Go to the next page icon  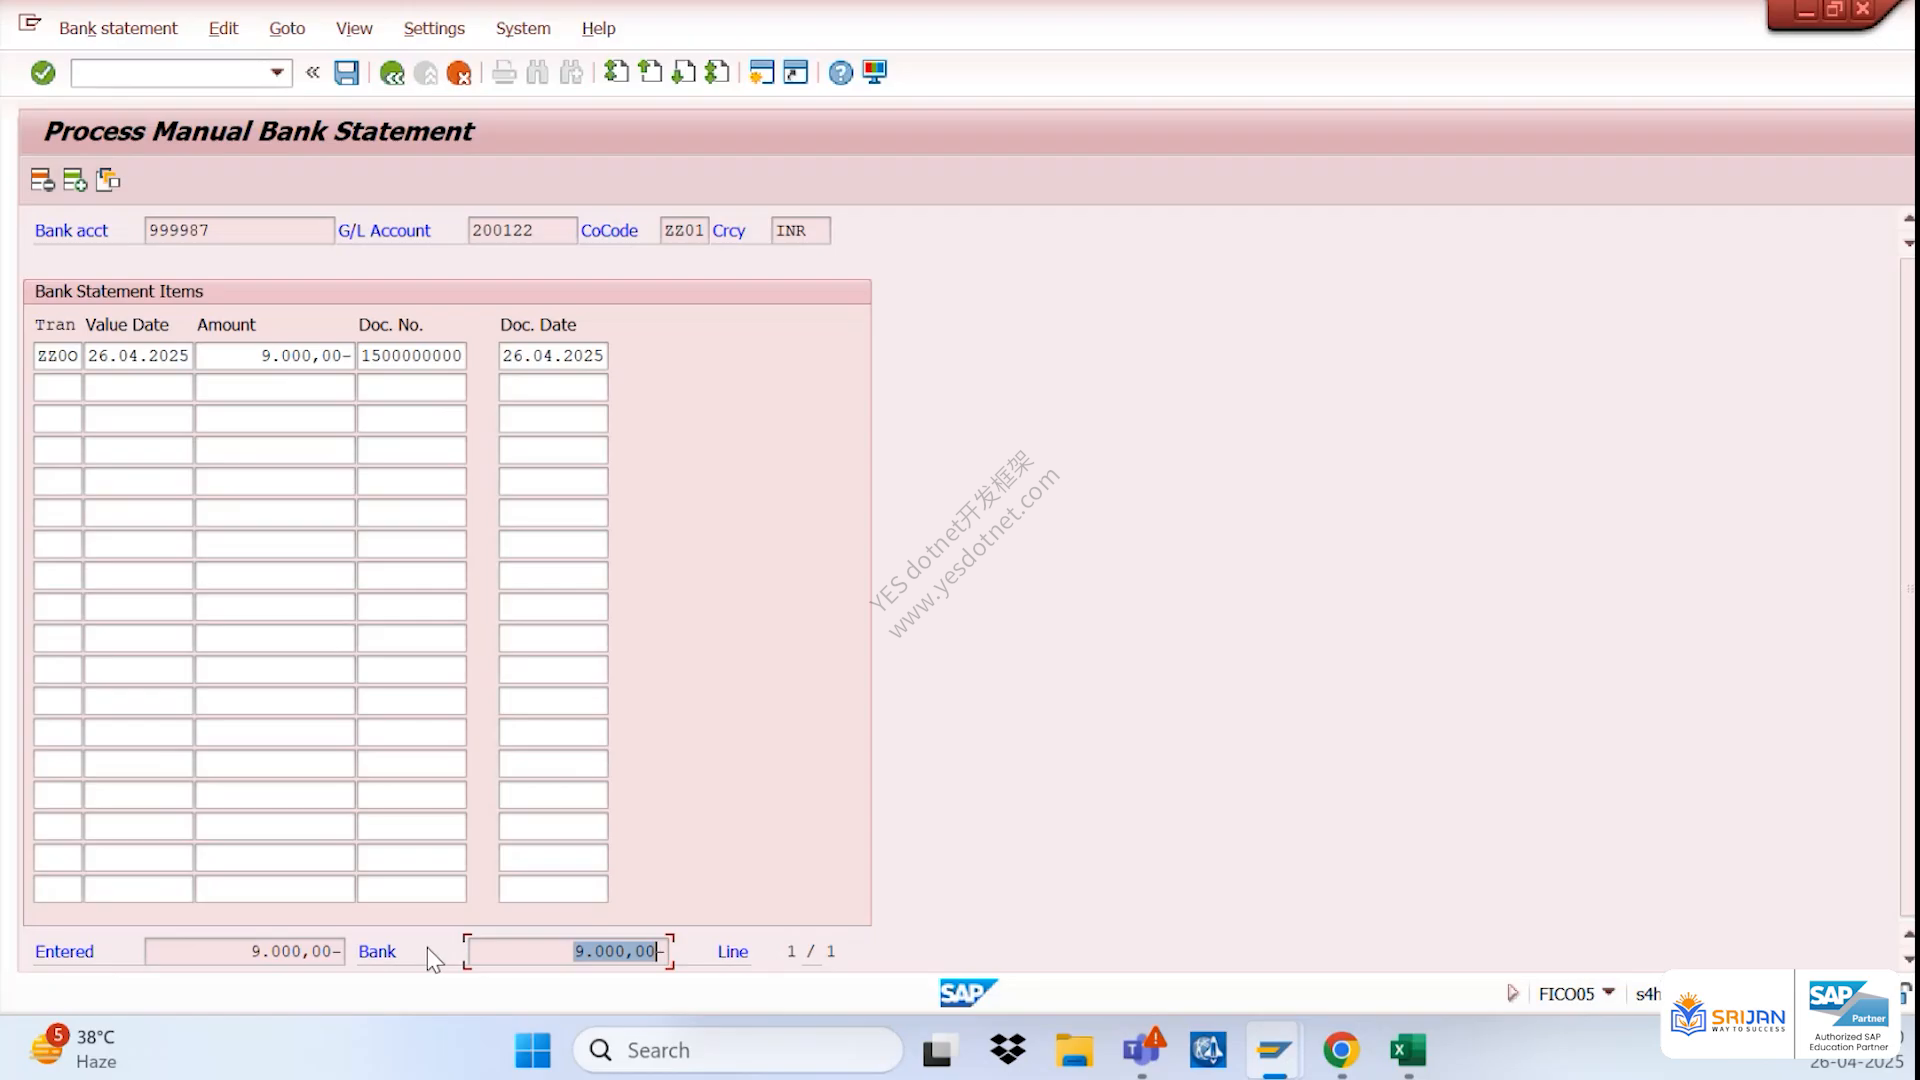(x=684, y=72)
